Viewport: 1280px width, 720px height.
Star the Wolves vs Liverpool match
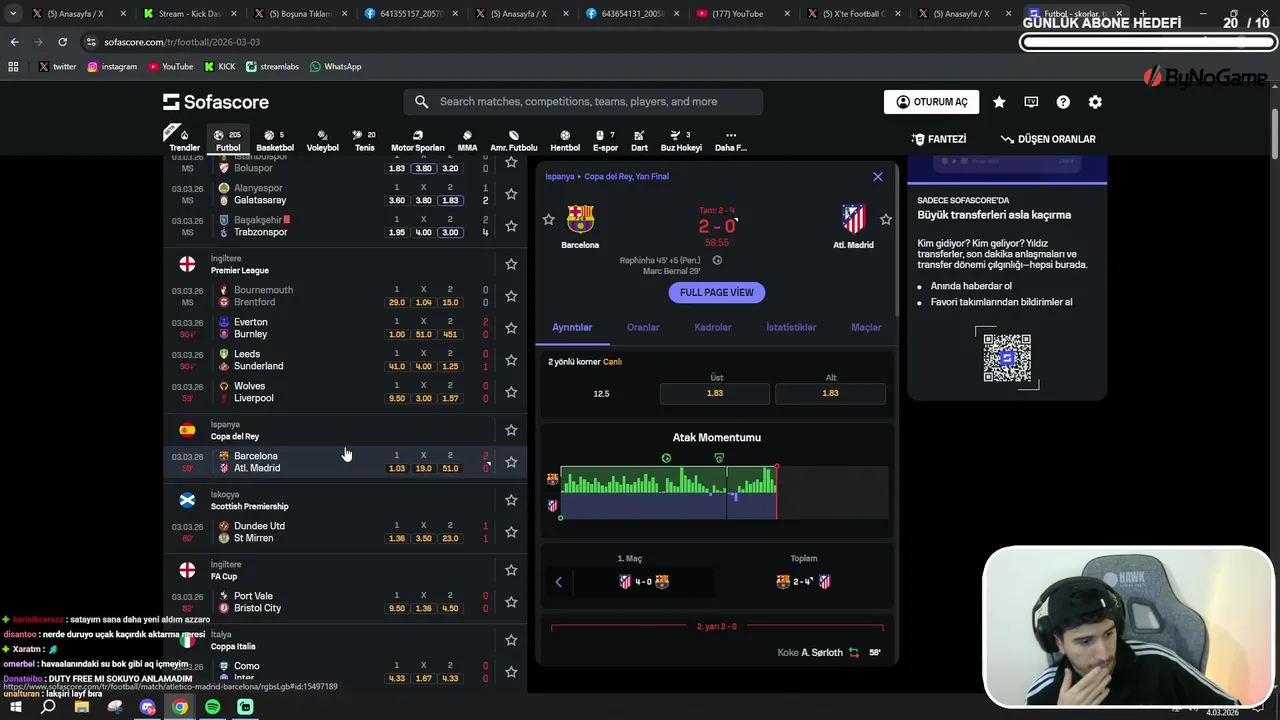[511, 392]
